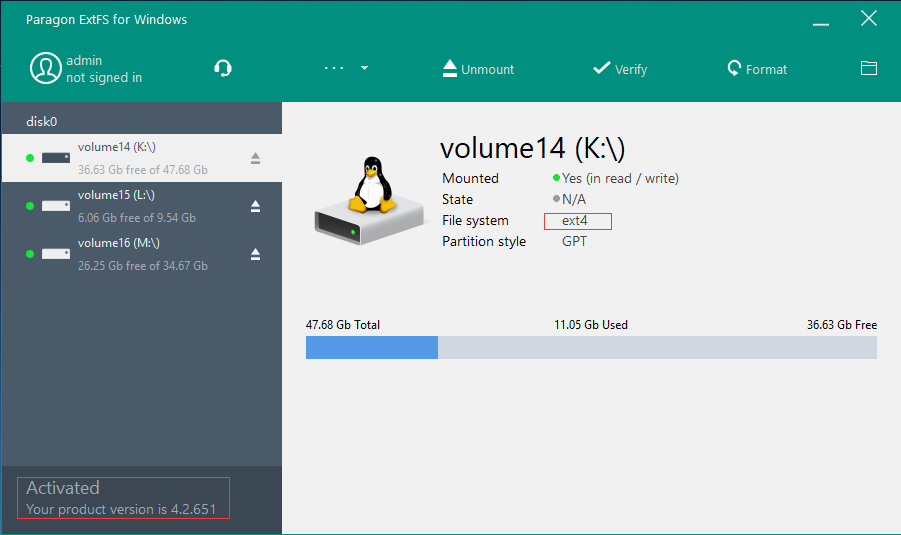Click the volume14 (K:\) heading
This screenshot has width=901, height=535.
click(x=532, y=148)
